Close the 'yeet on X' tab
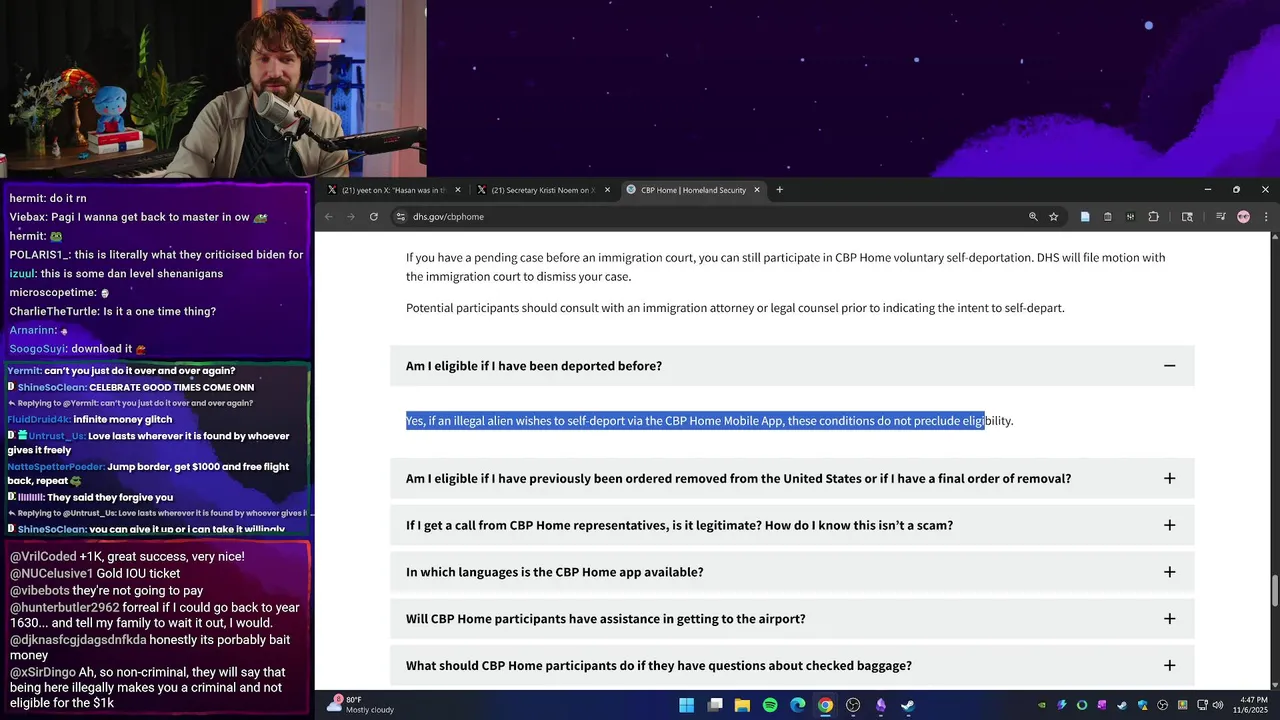The height and width of the screenshot is (720, 1280). (x=458, y=190)
